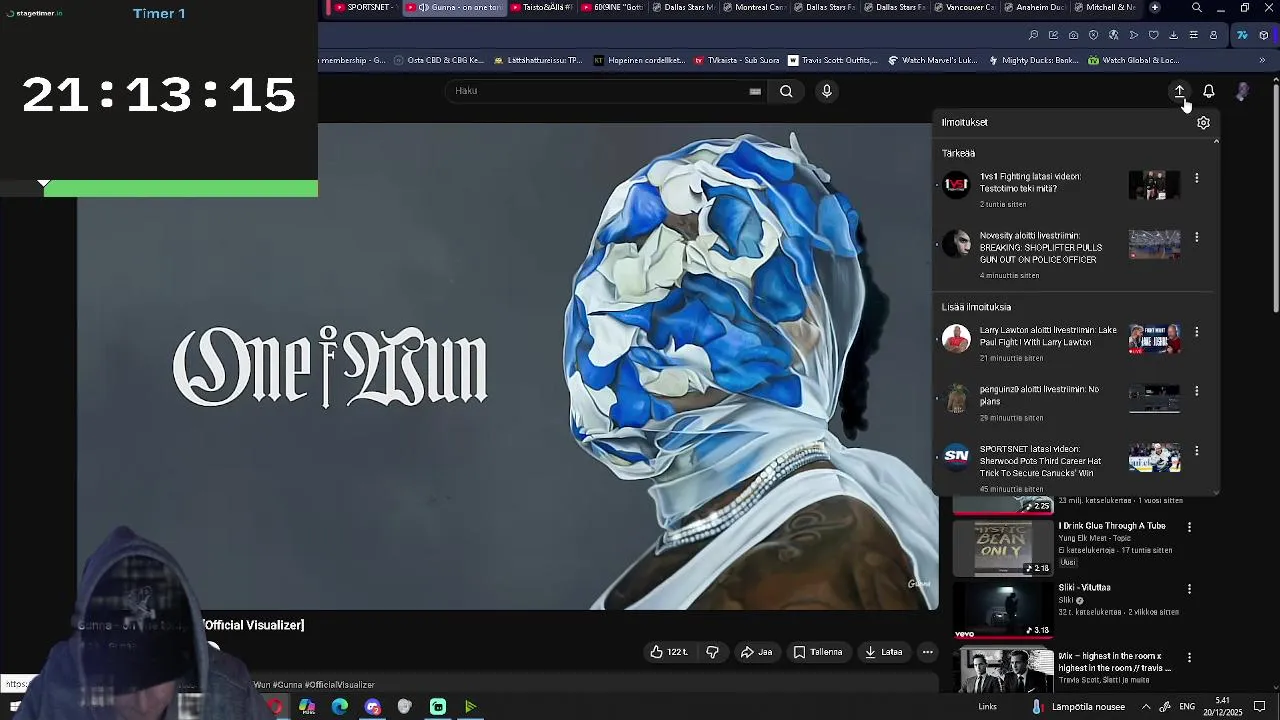Show more bookmarks chevron

(1262, 60)
